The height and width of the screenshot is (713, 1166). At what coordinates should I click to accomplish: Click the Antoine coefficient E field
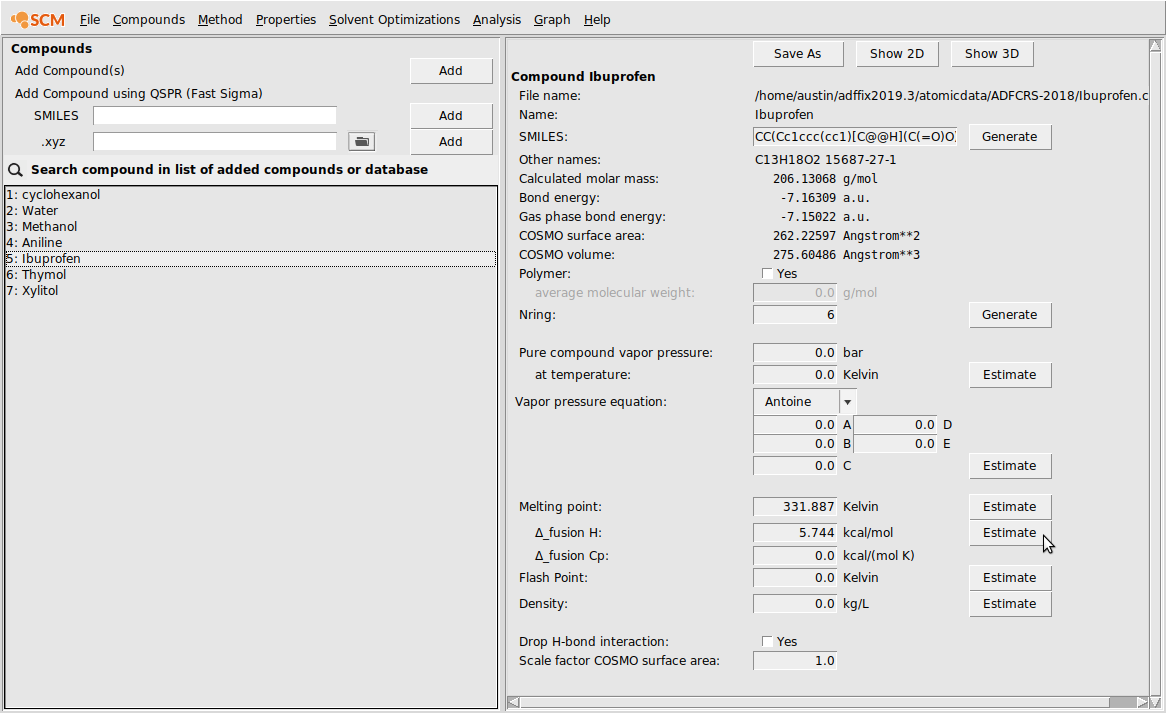pyautogui.click(x=895, y=444)
